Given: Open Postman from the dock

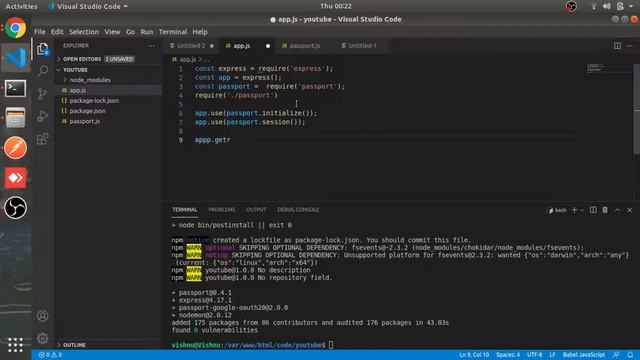Looking at the screenshot, I should click(16, 148).
